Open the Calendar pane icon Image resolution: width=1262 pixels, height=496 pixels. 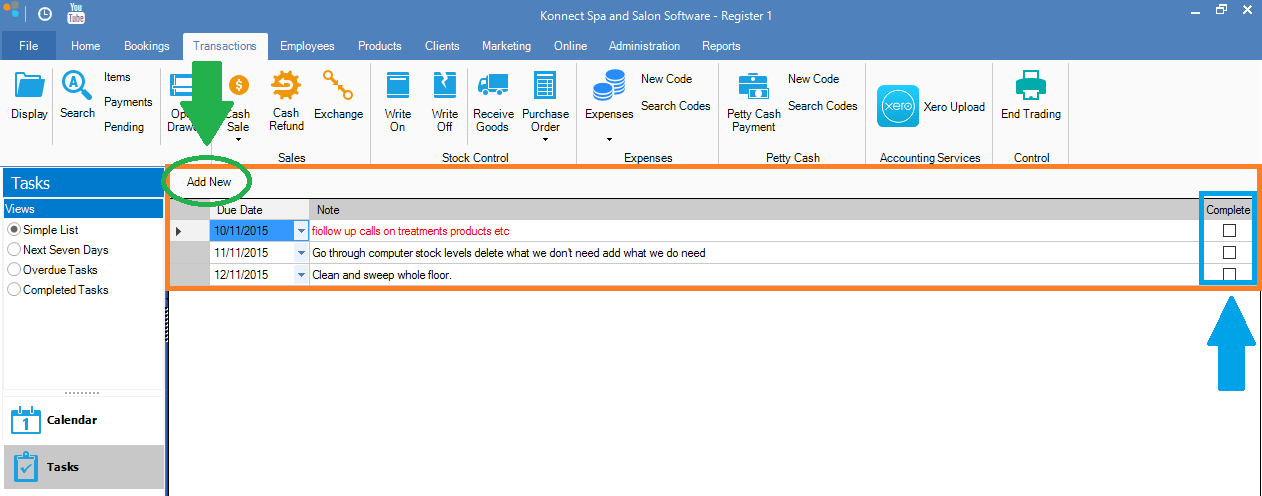point(25,419)
